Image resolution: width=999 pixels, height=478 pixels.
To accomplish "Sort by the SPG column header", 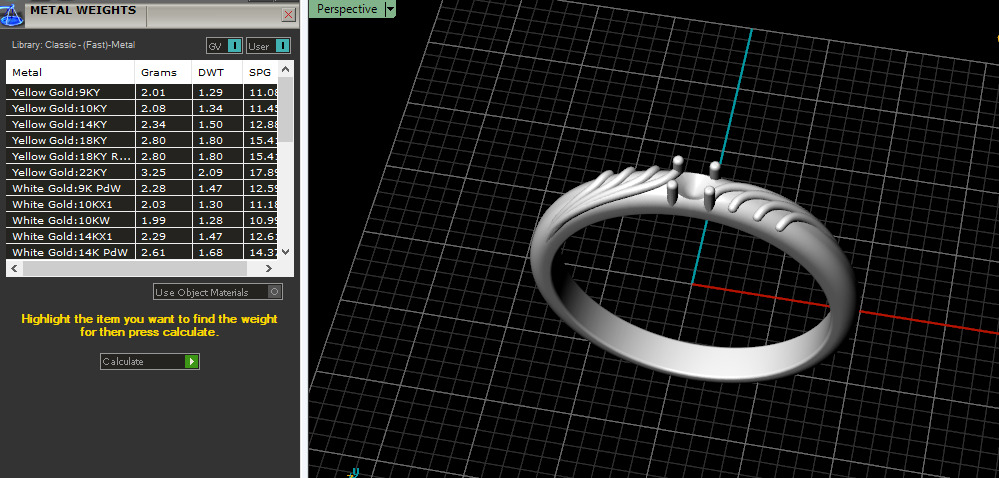I will tap(261, 73).
